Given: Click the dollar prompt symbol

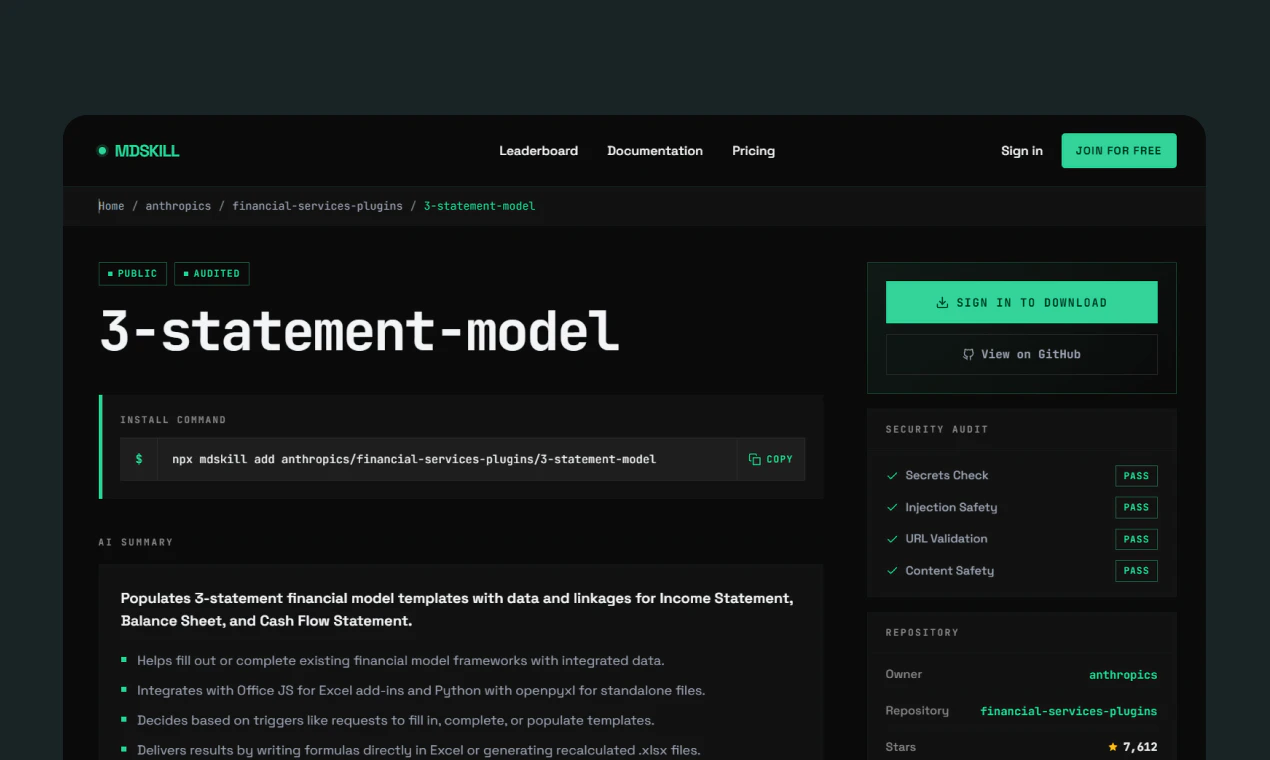Looking at the screenshot, I should tap(139, 459).
